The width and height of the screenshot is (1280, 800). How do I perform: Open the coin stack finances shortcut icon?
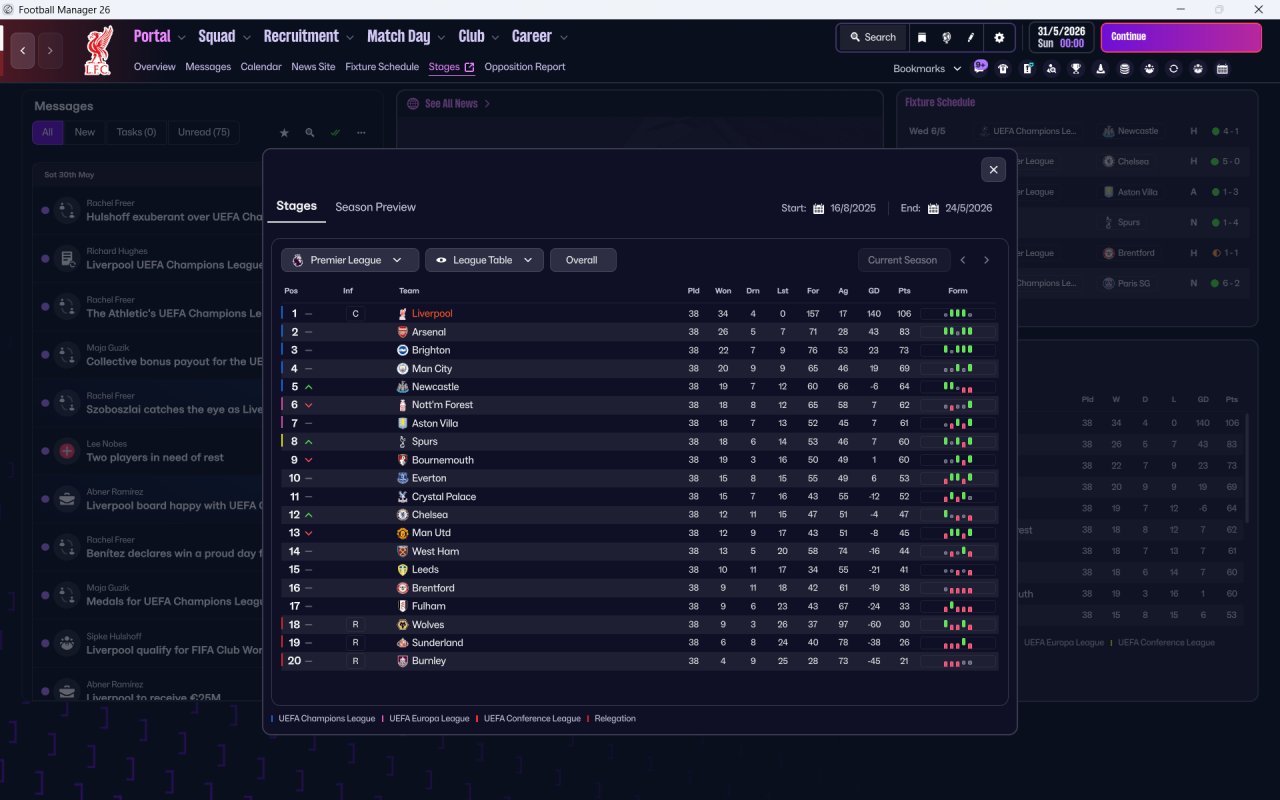(1125, 69)
